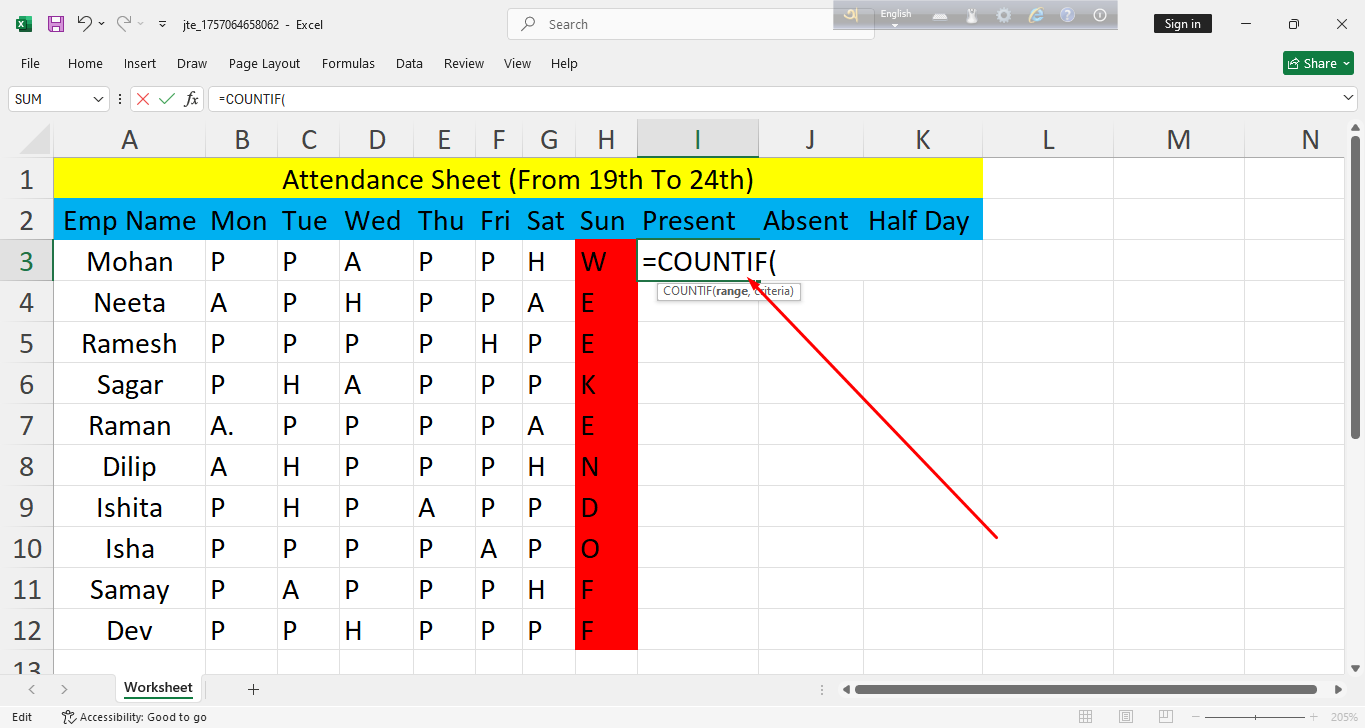Open the Insert Function fx dialog
Viewport: 1365px width, 728px height.
coord(191,99)
